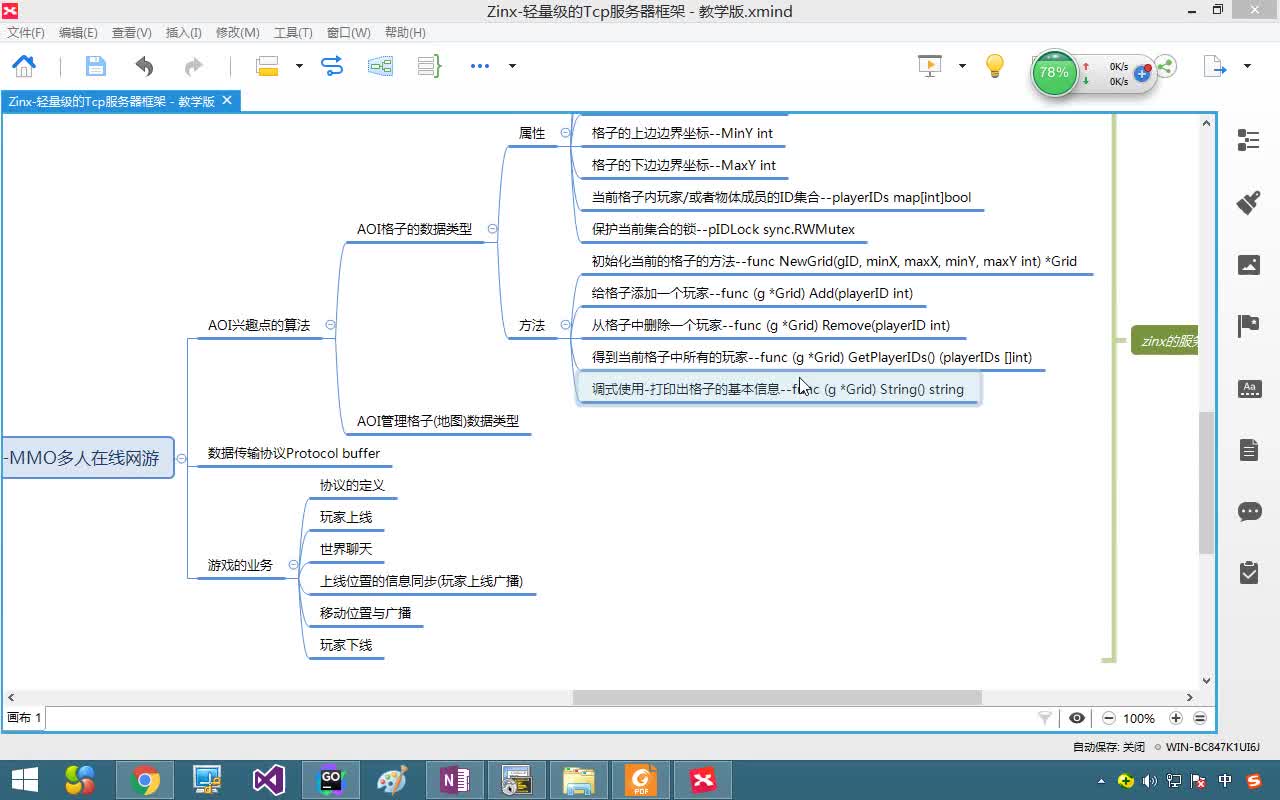Click the horizontal scrollbar thumb

(777, 697)
